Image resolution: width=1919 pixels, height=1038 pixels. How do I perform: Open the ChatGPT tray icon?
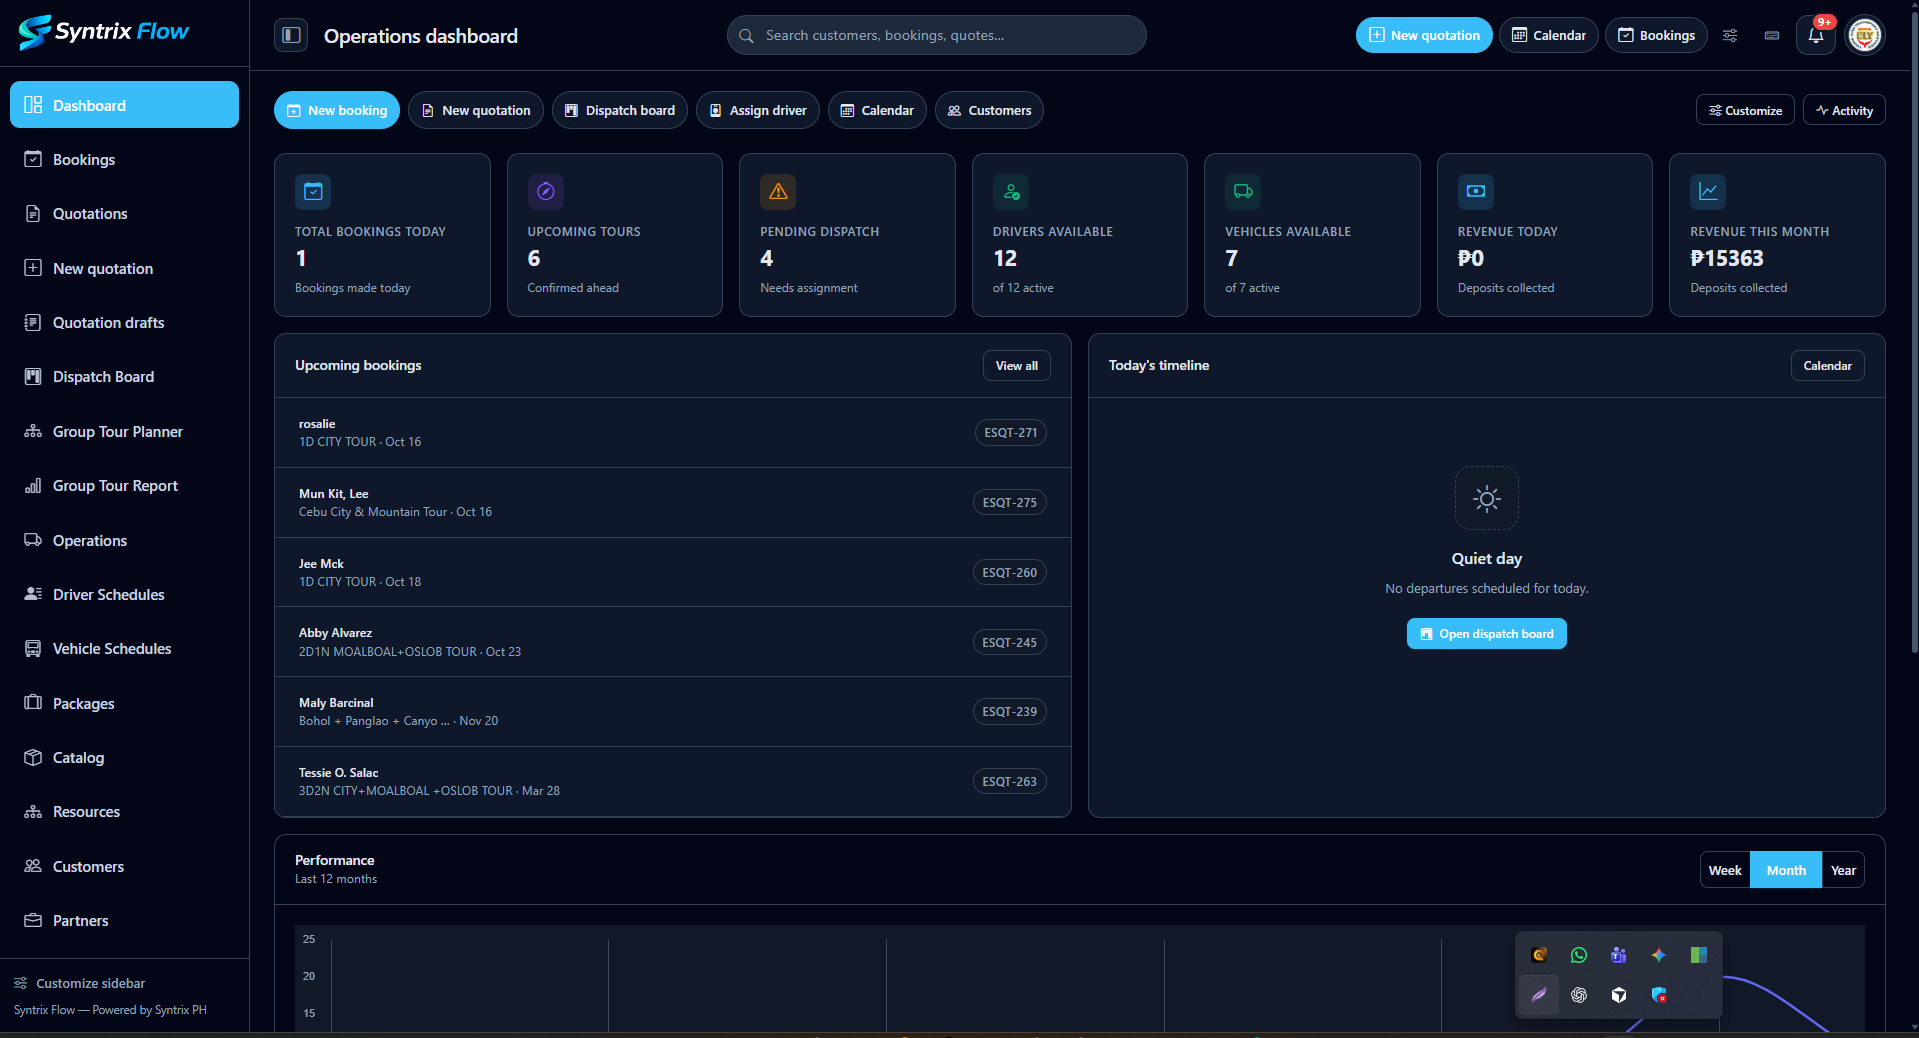[x=1579, y=995]
